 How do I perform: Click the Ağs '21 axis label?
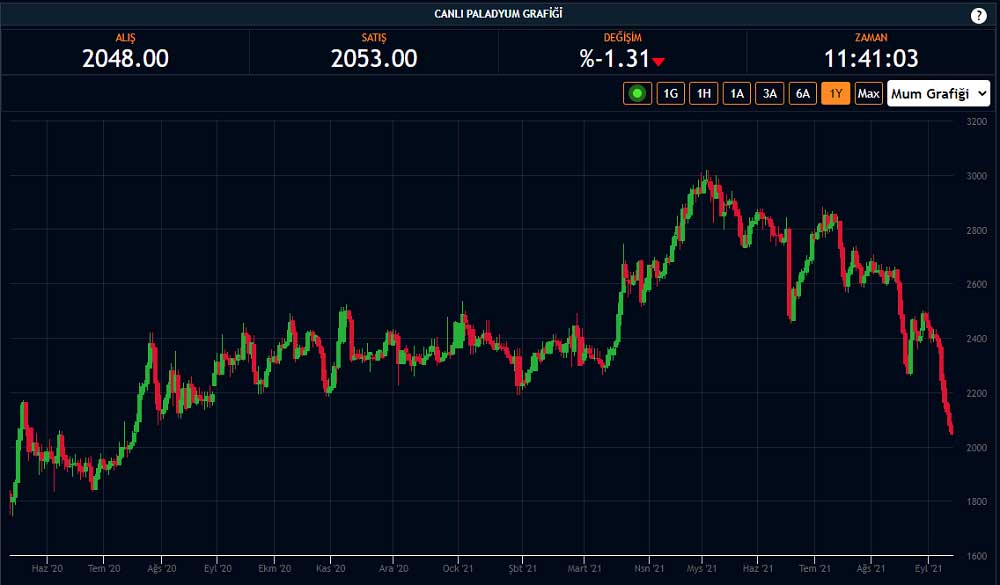[x=871, y=568]
